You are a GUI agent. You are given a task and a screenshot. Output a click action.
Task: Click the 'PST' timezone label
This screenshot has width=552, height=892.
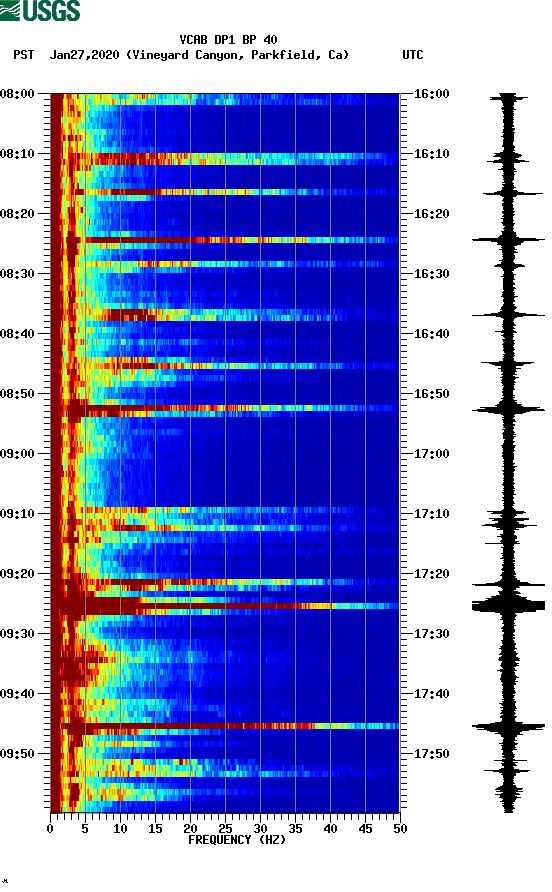pos(24,55)
